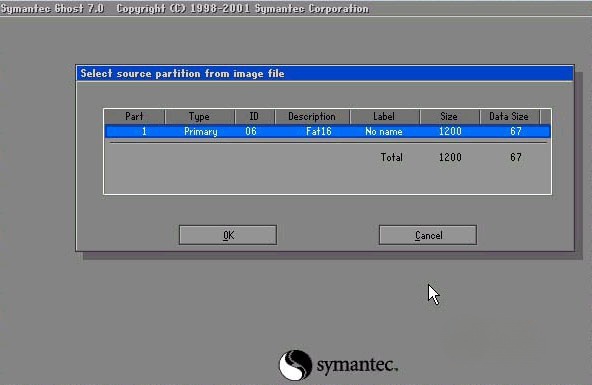
Task: Click the Type column header
Action: pyautogui.click(x=199, y=116)
